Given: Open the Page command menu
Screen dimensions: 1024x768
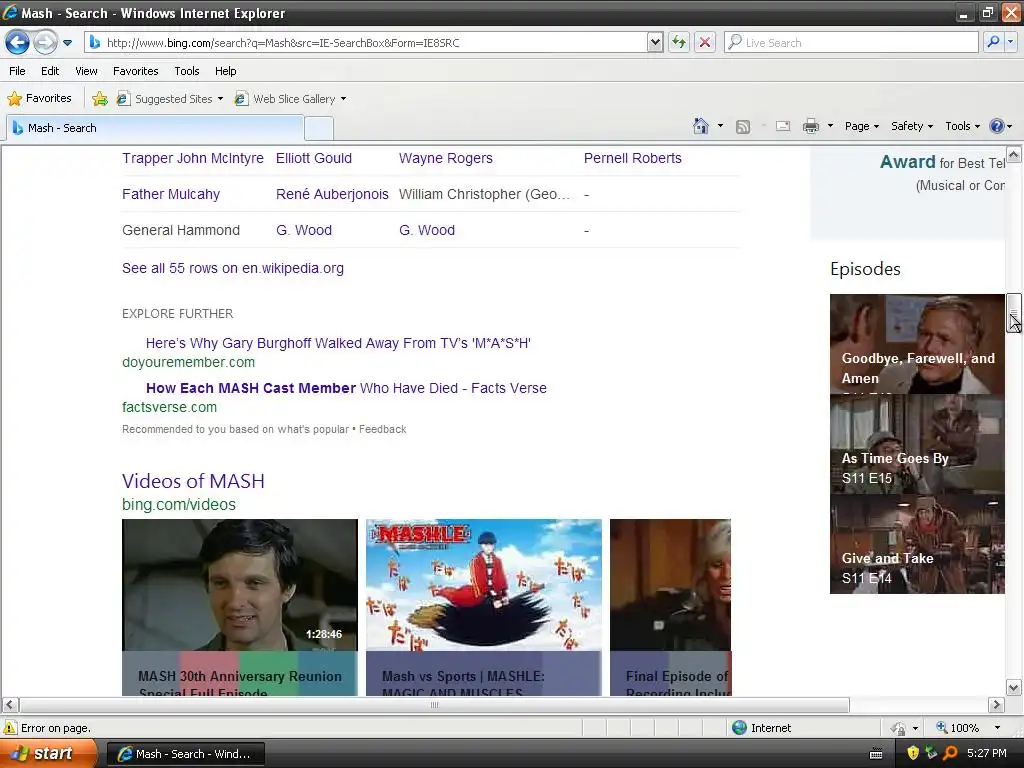Looking at the screenshot, I should [862, 126].
